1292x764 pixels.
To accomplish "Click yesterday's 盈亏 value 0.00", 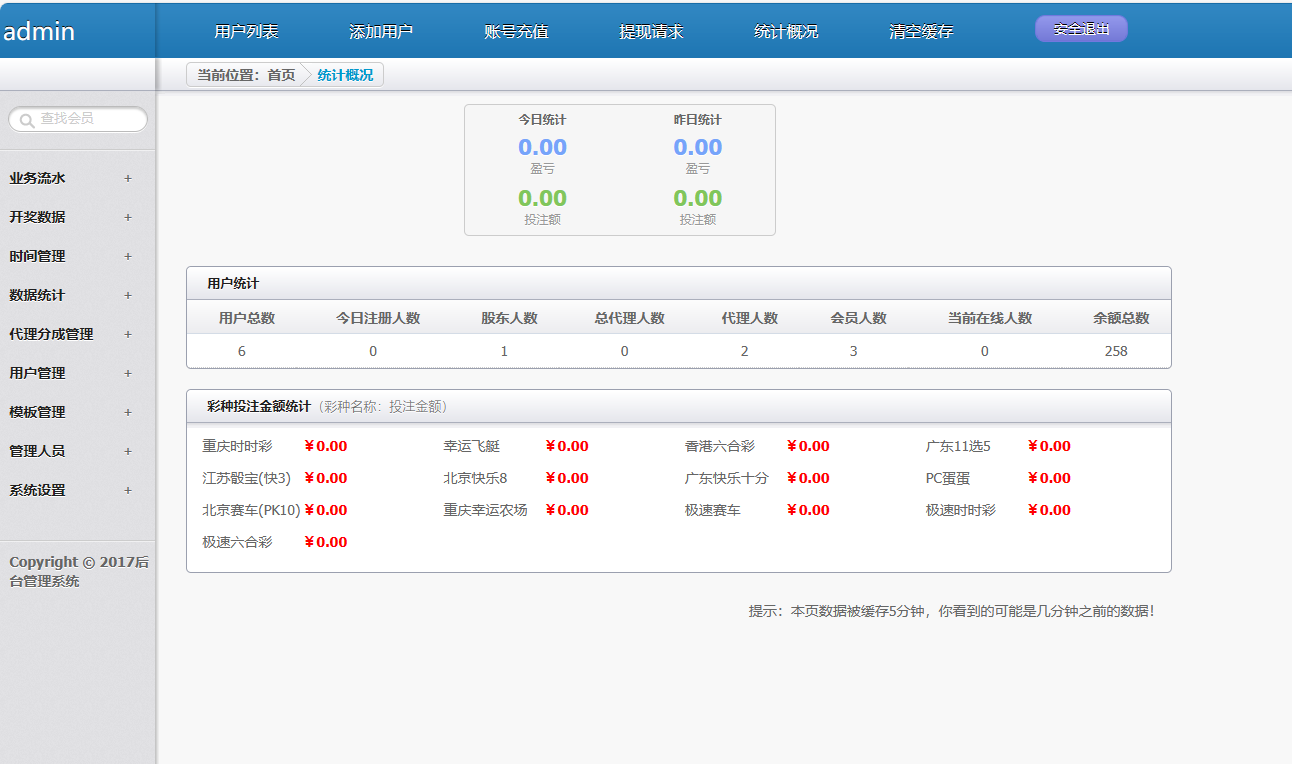I will (697, 147).
